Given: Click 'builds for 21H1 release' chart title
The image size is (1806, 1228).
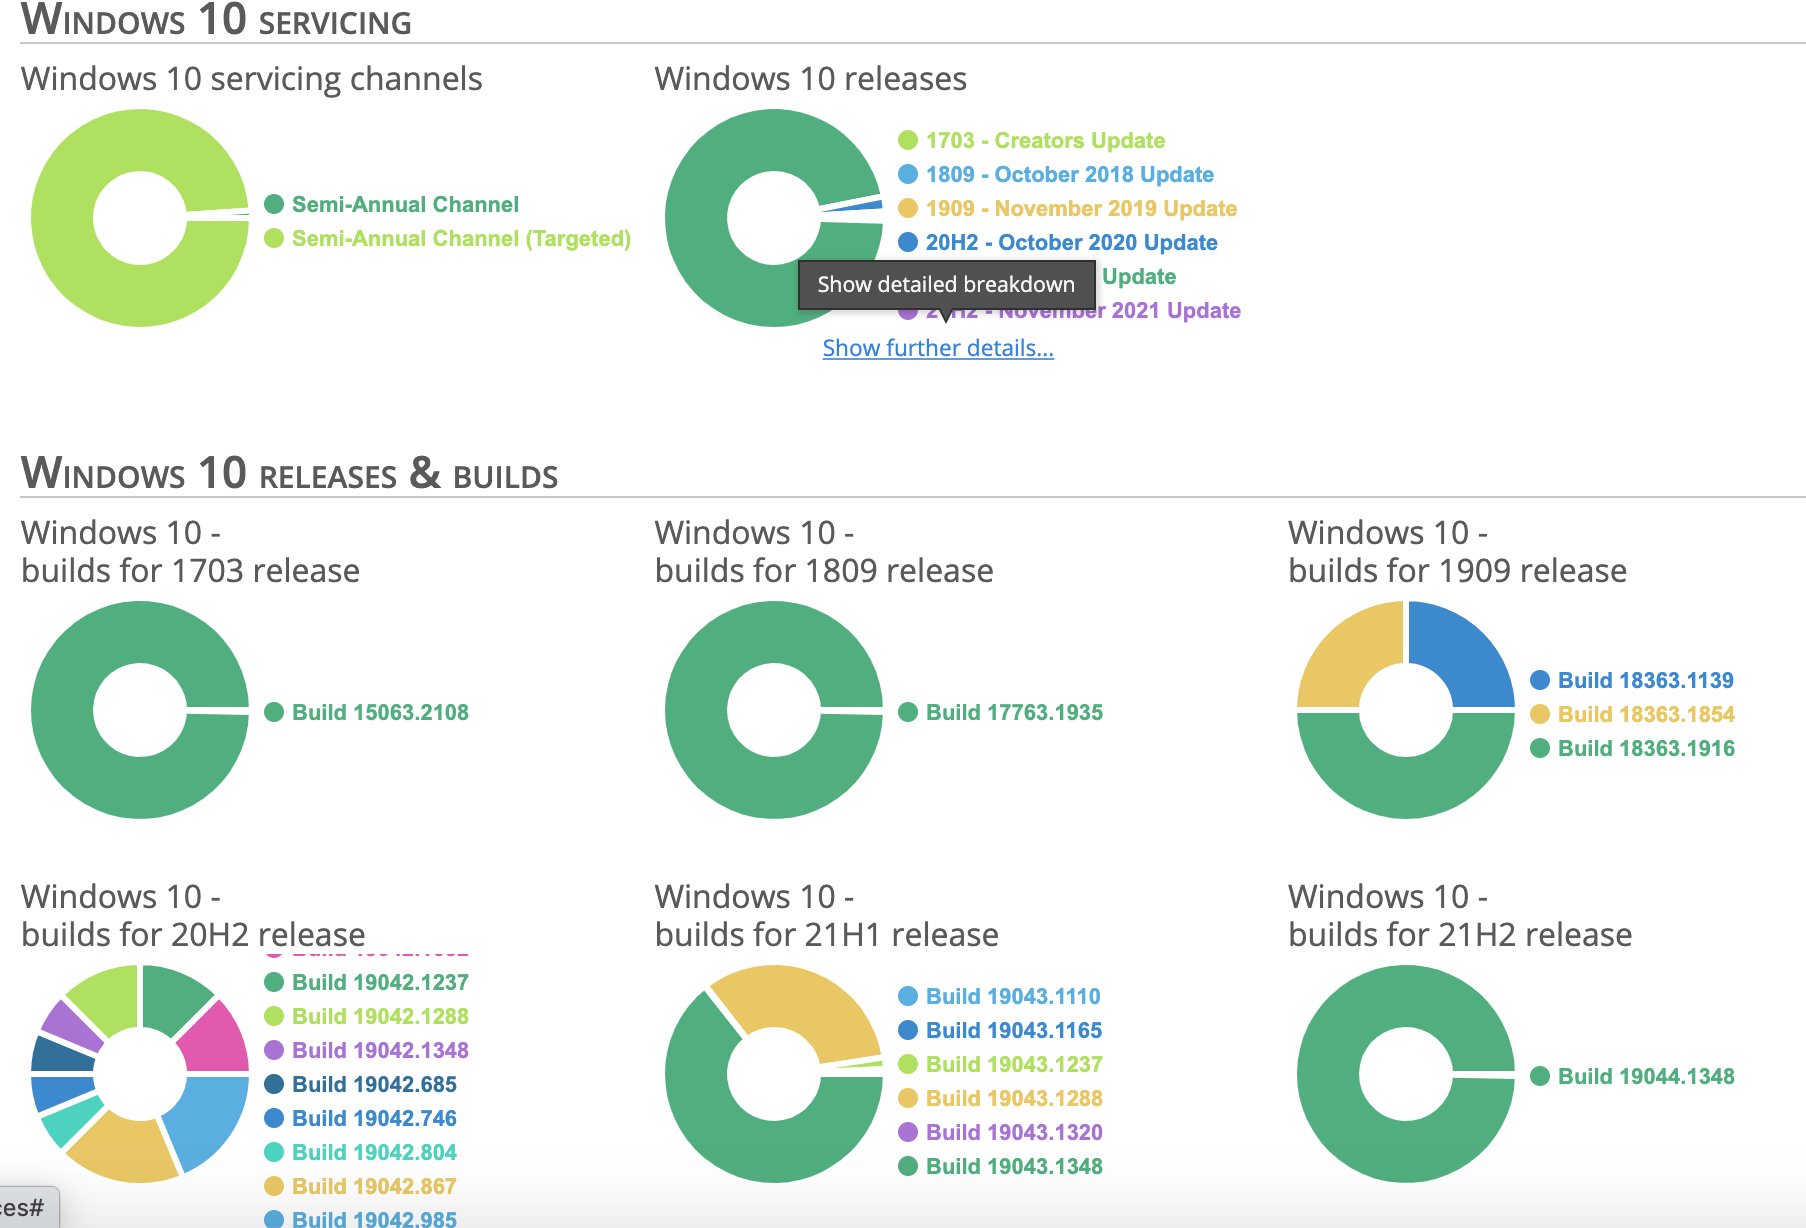Looking at the screenshot, I should click(827, 935).
